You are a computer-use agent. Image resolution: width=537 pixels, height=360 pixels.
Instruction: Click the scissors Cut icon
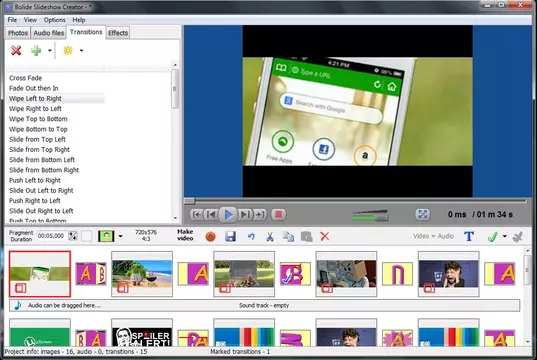[270, 236]
